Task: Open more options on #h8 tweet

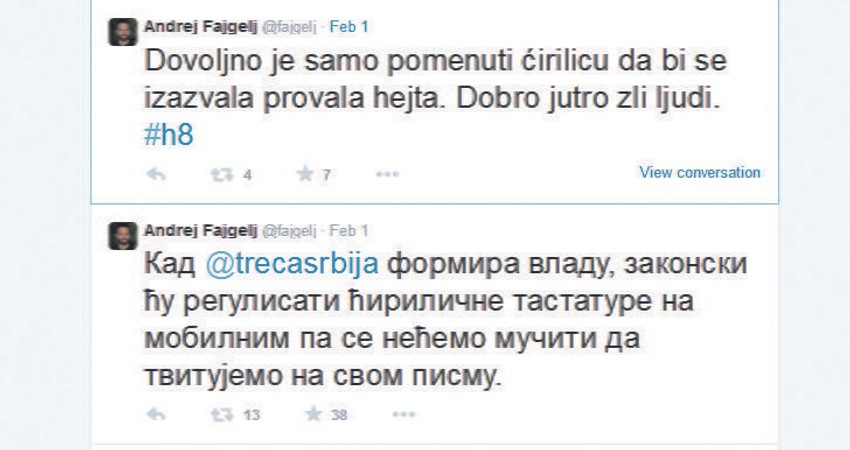Action: click(x=388, y=174)
